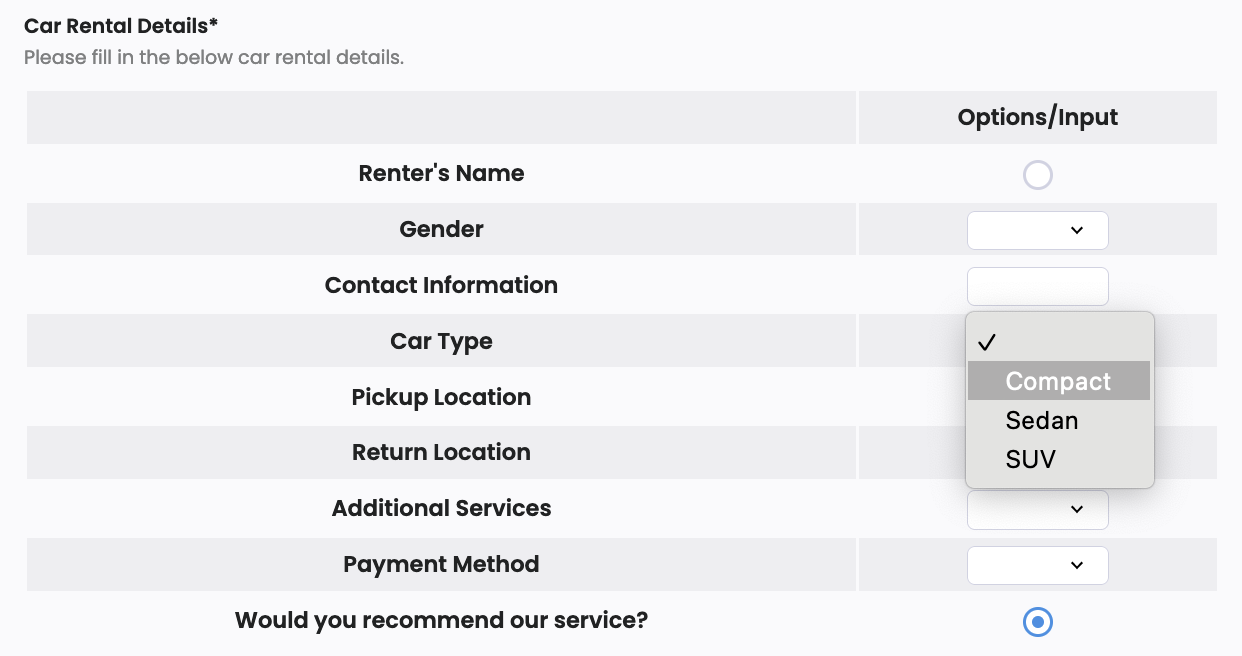
Task: Select the blank checkmarked option in the list
Action: [1059, 342]
